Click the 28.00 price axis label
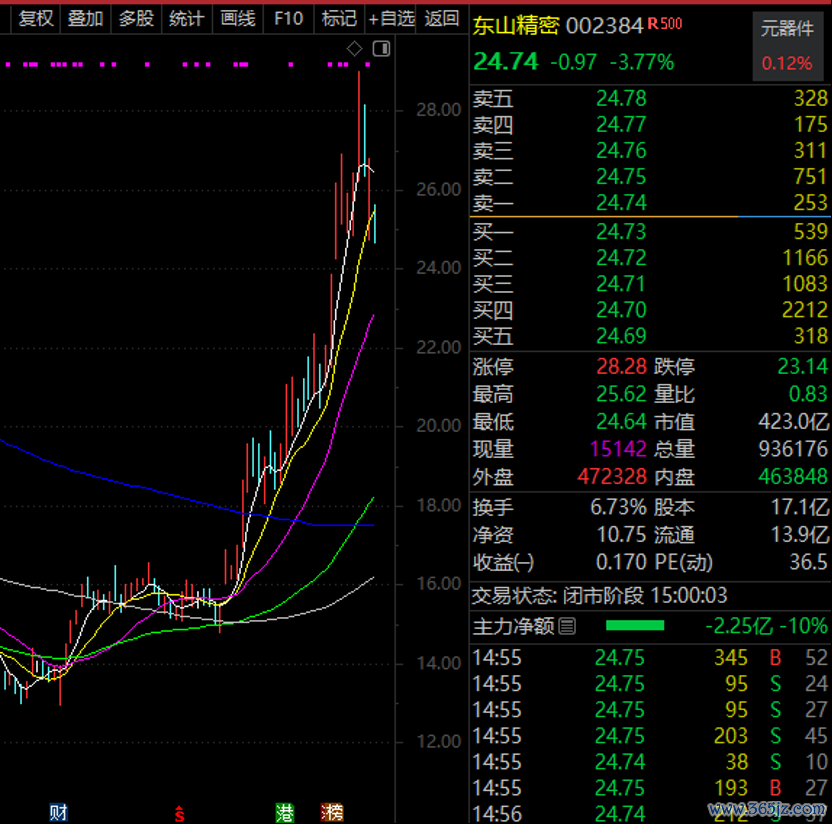Viewport: 832px width, 824px height. [x=438, y=110]
